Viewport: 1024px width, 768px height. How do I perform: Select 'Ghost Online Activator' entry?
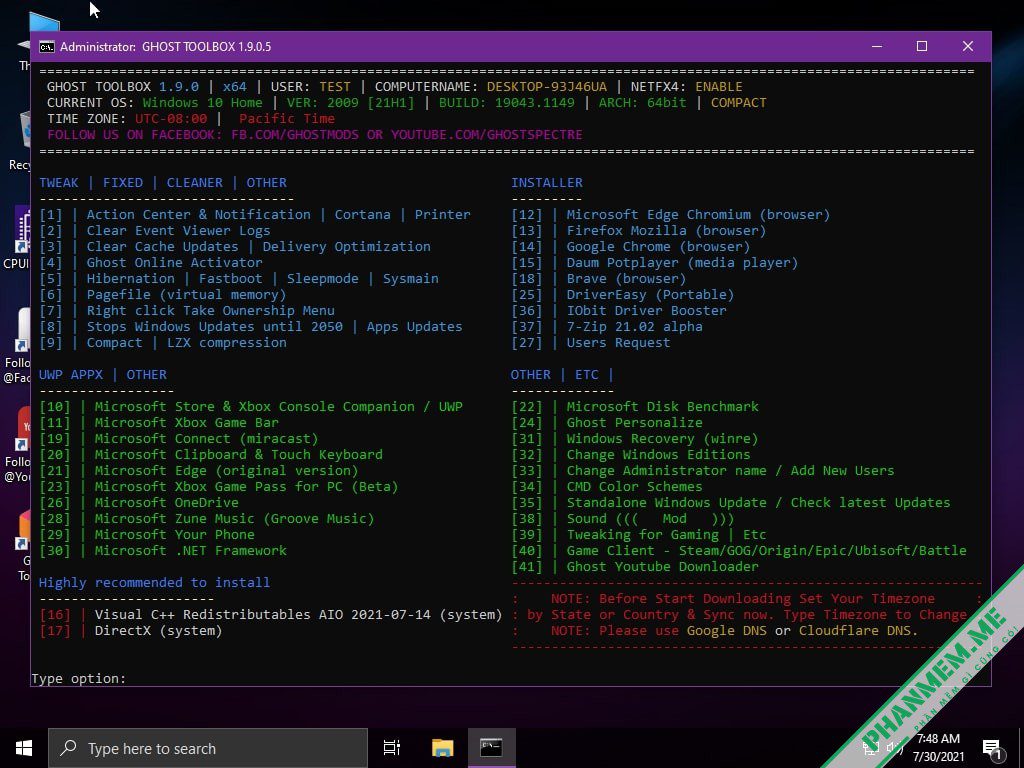[151, 263]
